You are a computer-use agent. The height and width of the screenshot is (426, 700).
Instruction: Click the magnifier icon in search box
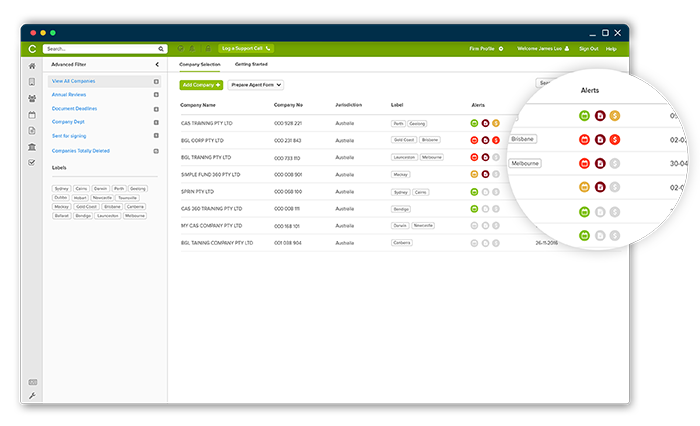tap(160, 48)
